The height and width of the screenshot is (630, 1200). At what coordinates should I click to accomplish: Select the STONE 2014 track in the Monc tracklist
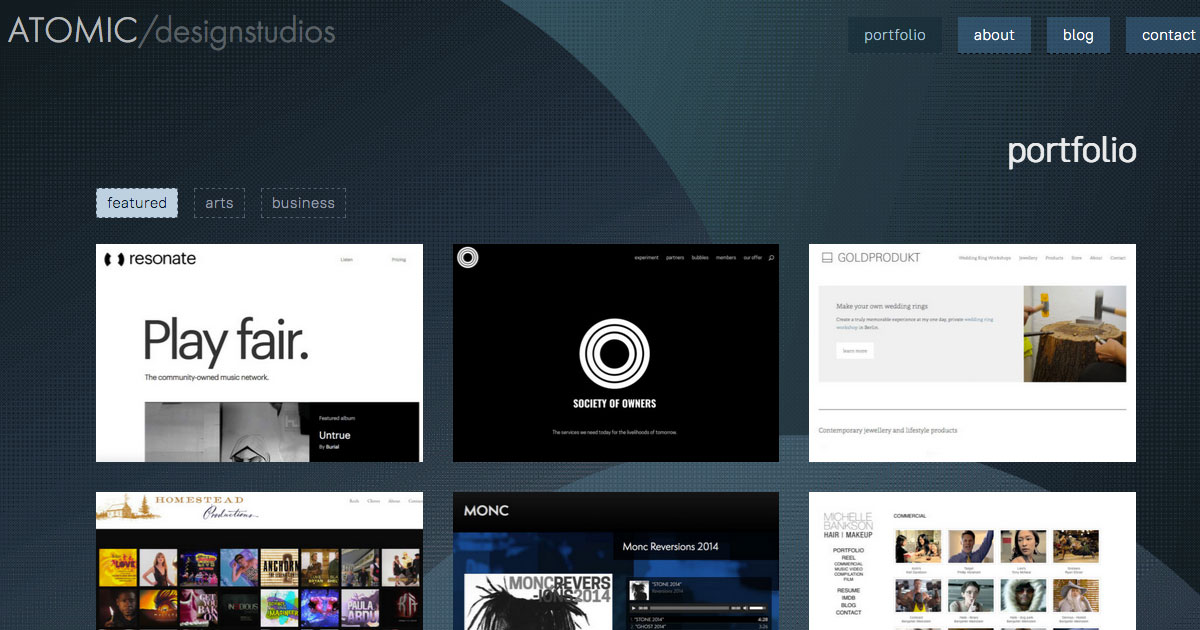[649, 619]
